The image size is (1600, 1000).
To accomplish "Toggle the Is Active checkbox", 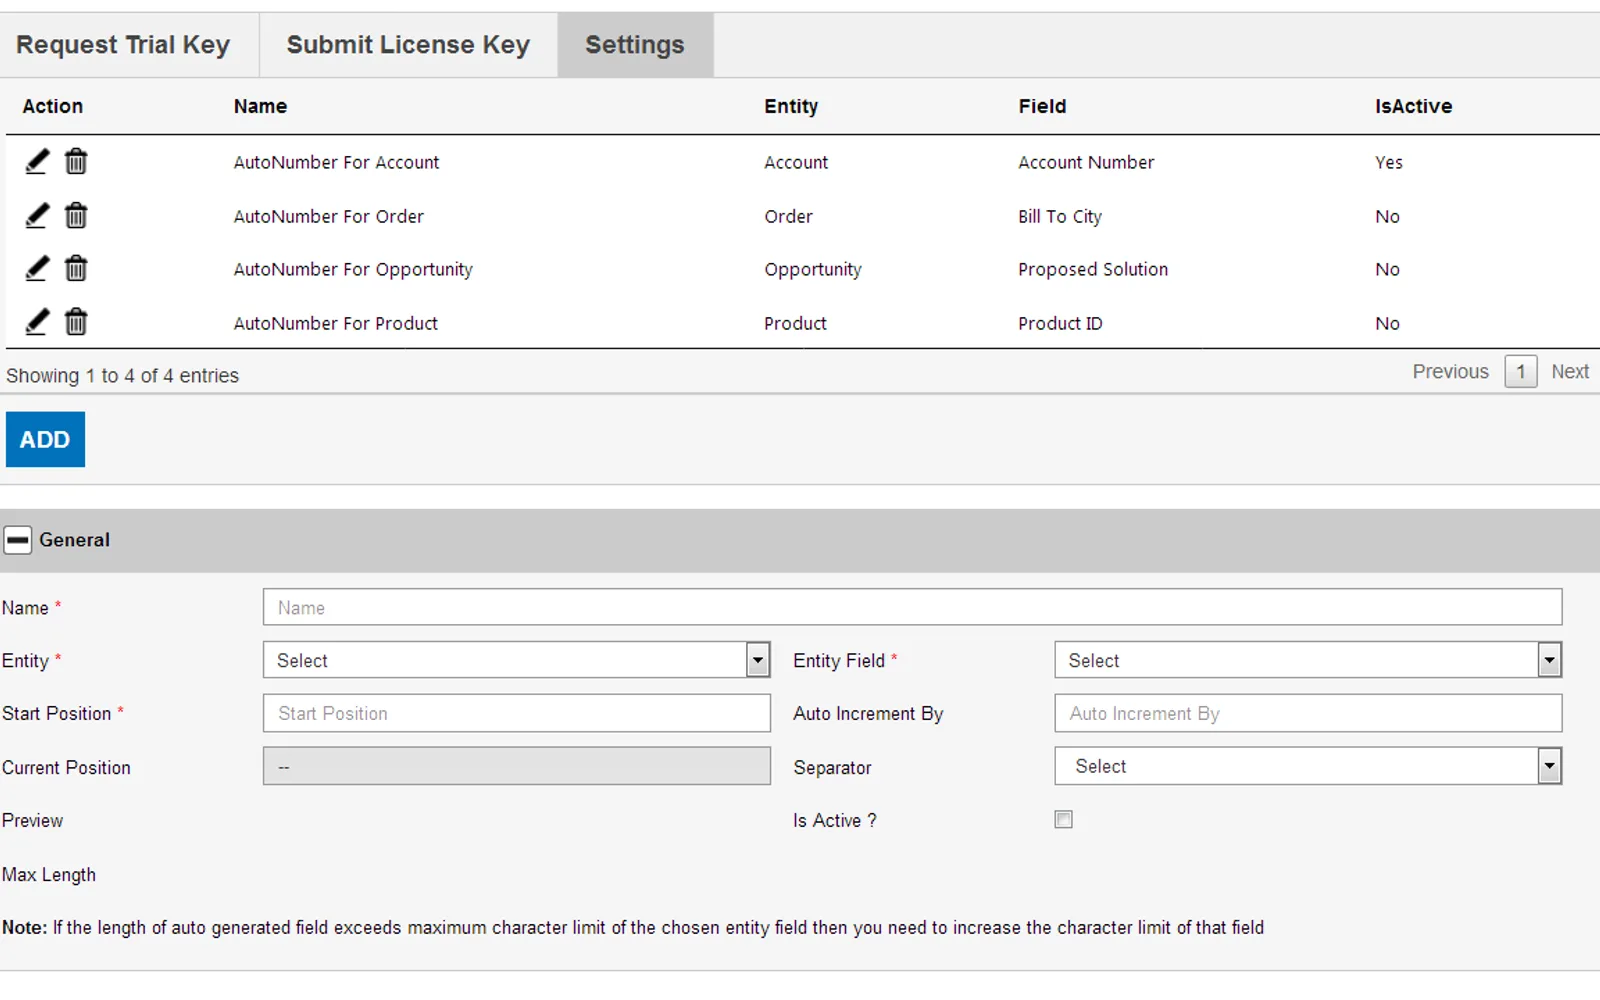I will (1063, 819).
